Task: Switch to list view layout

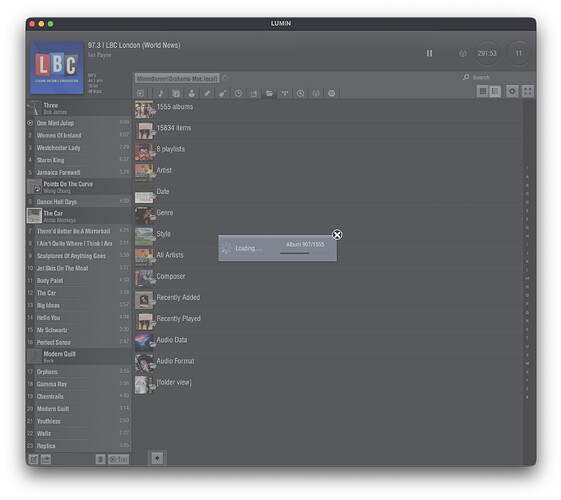Action: pyautogui.click(x=495, y=92)
